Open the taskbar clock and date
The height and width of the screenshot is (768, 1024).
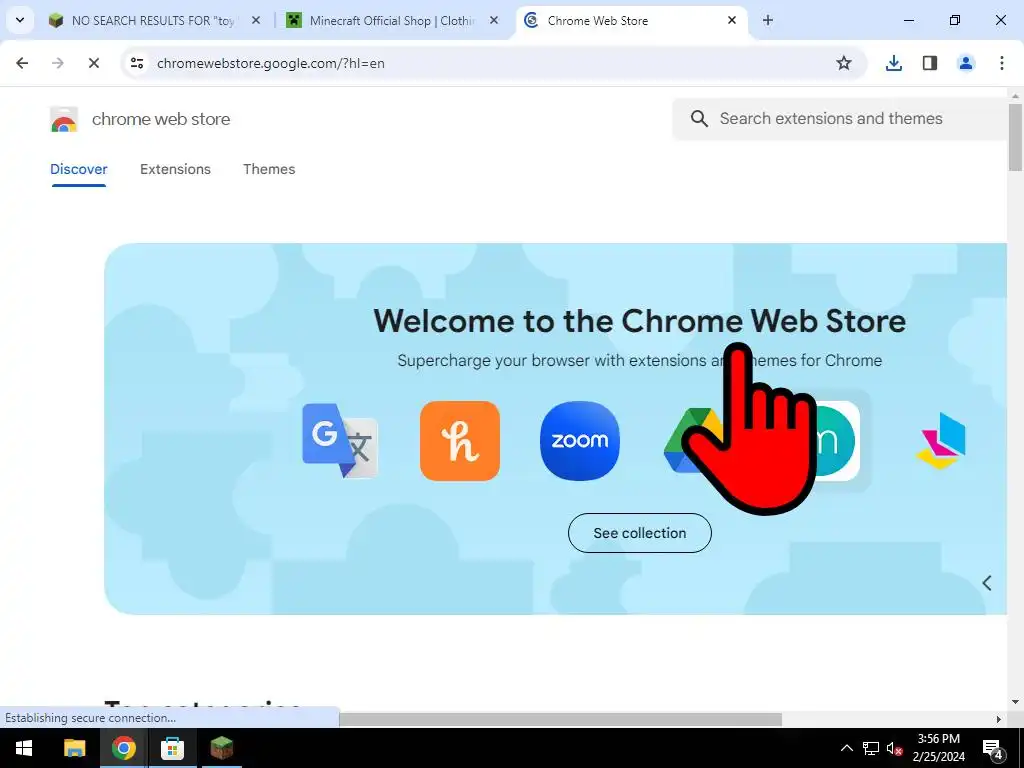(x=938, y=748)
